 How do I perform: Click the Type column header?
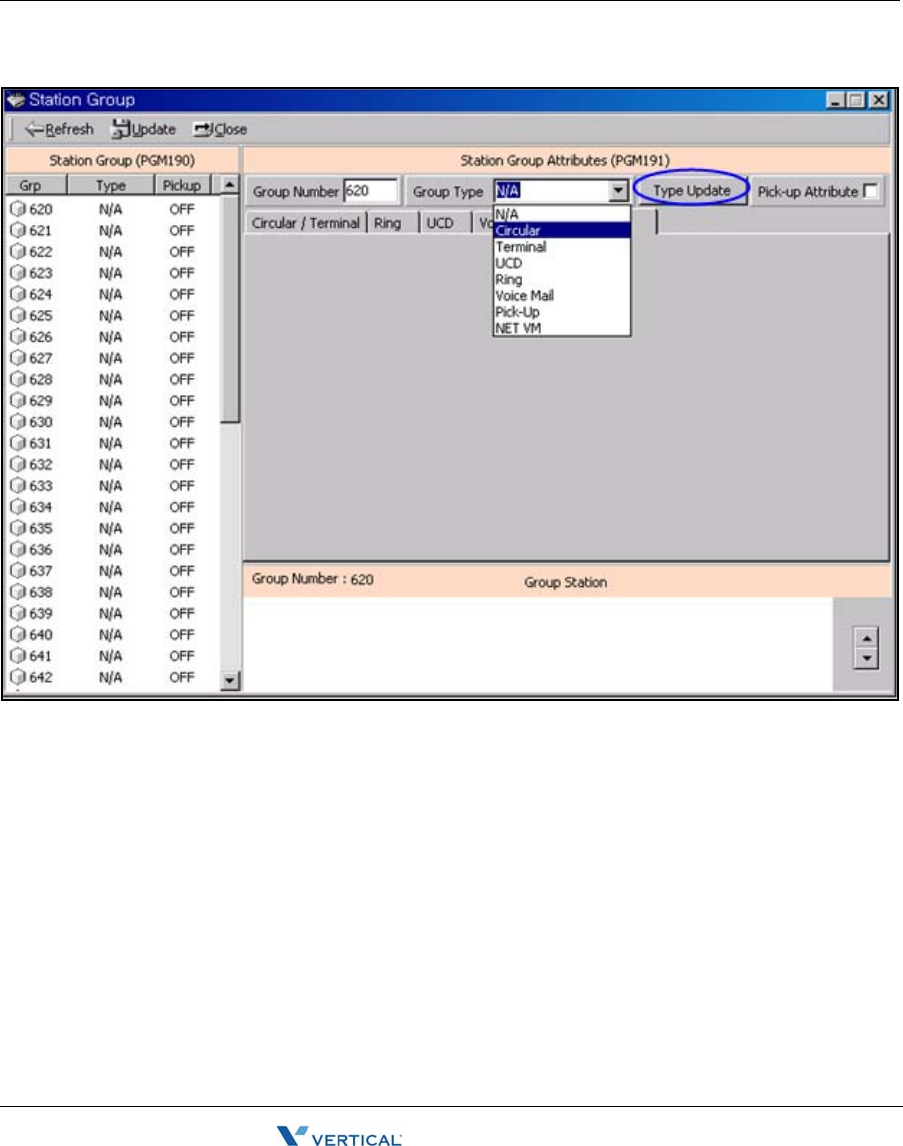[110, 185]
